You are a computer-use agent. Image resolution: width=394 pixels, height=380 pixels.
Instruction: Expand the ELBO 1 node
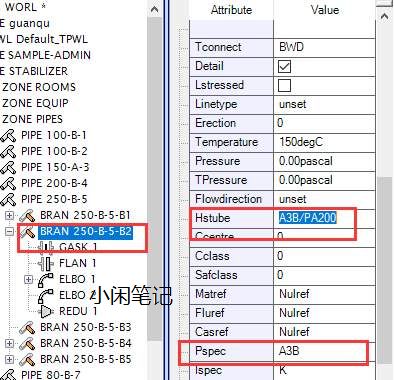tap(29, 279)
